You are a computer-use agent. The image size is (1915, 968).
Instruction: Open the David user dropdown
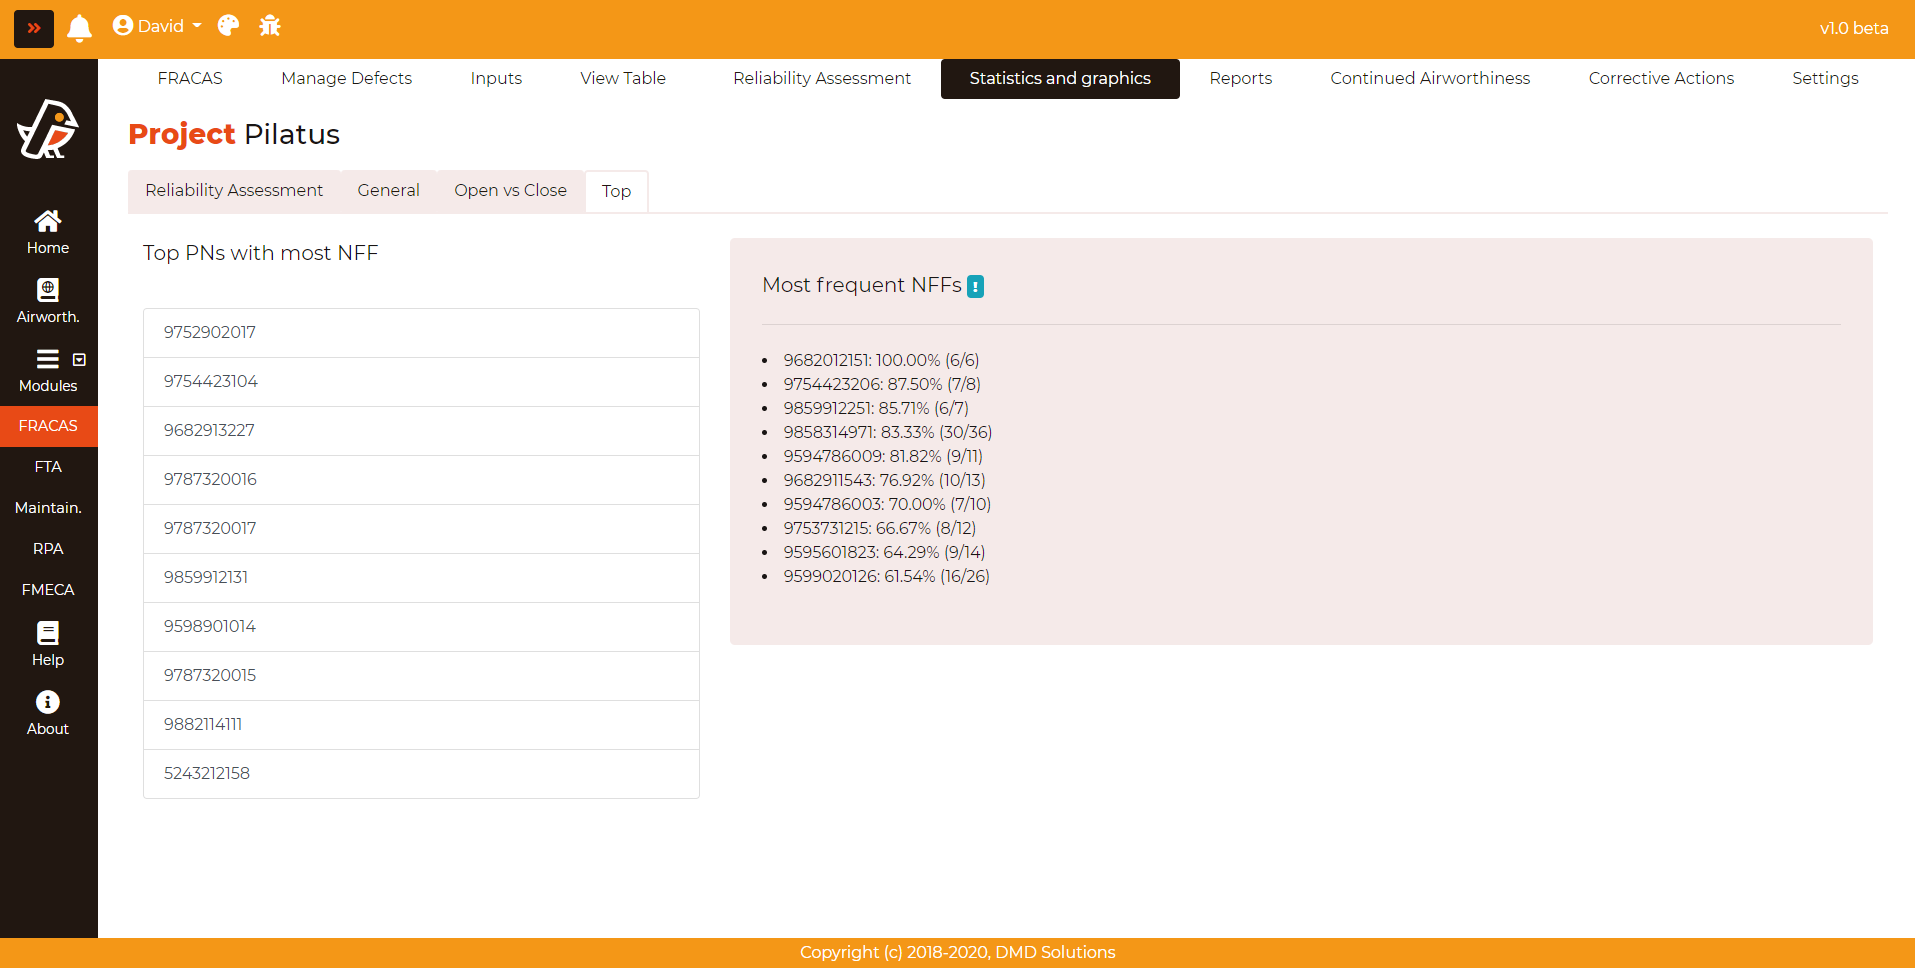pyautogui.click(x=157, y=26)
